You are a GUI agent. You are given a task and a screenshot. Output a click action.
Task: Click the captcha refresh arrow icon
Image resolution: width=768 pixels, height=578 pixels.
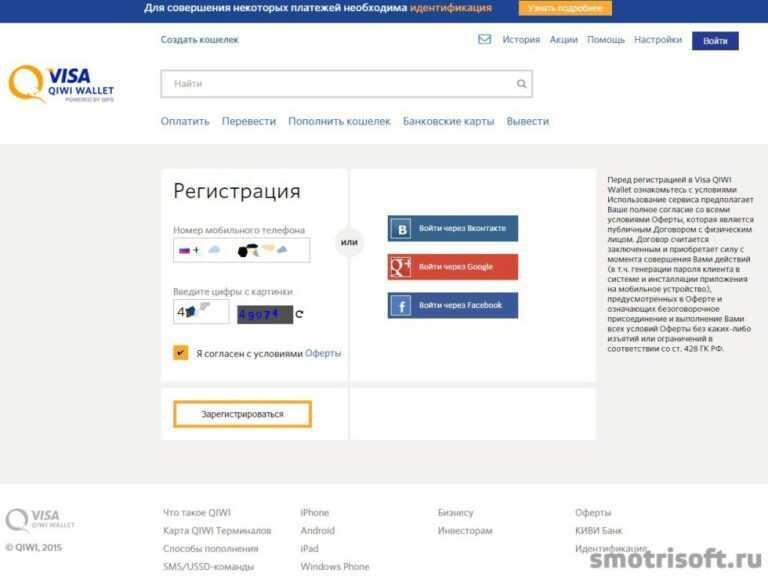tap(299, 314)
